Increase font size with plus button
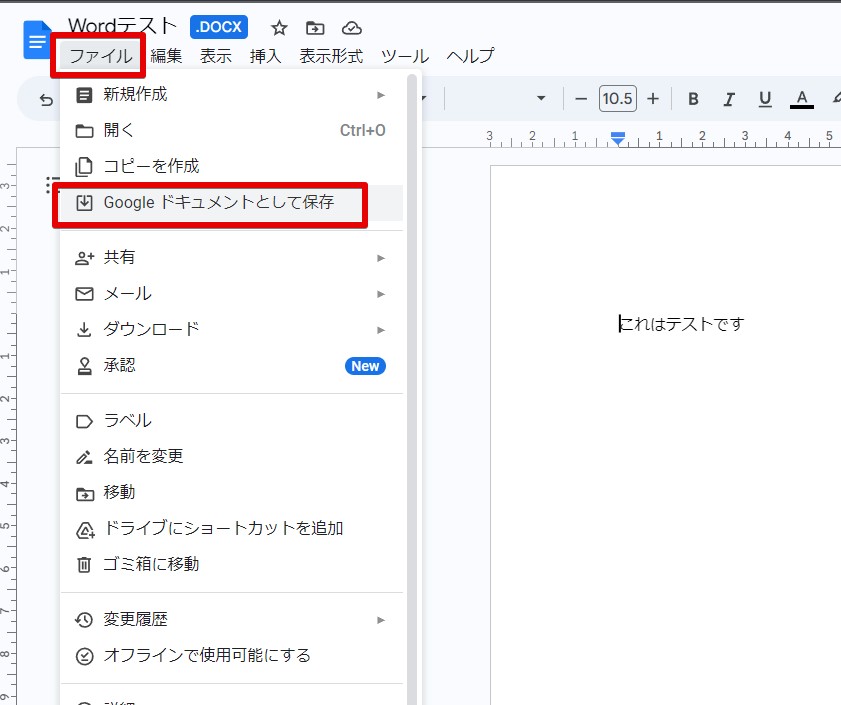This screenshot has height=705, width=841. point(653,99)
